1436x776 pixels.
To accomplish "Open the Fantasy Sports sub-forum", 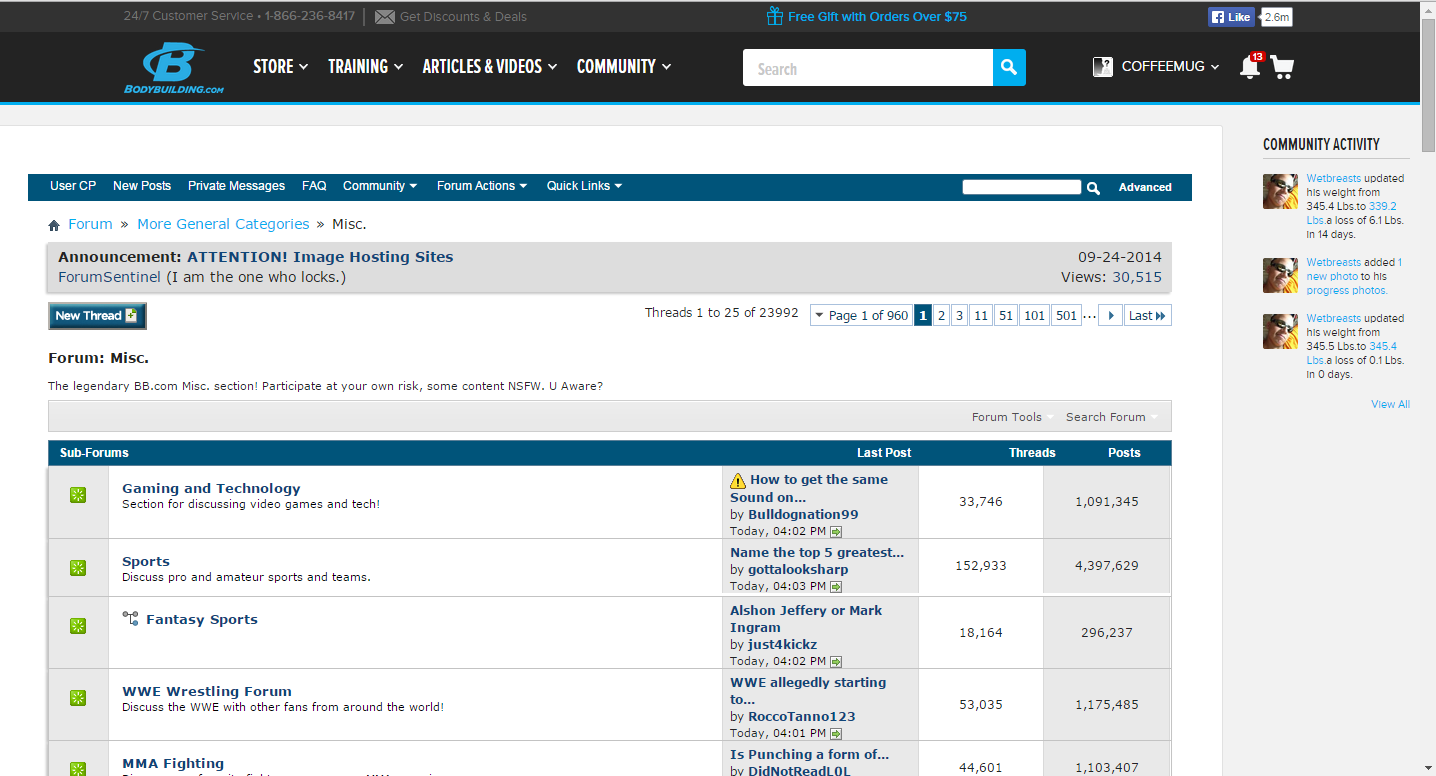I will 202,619.
